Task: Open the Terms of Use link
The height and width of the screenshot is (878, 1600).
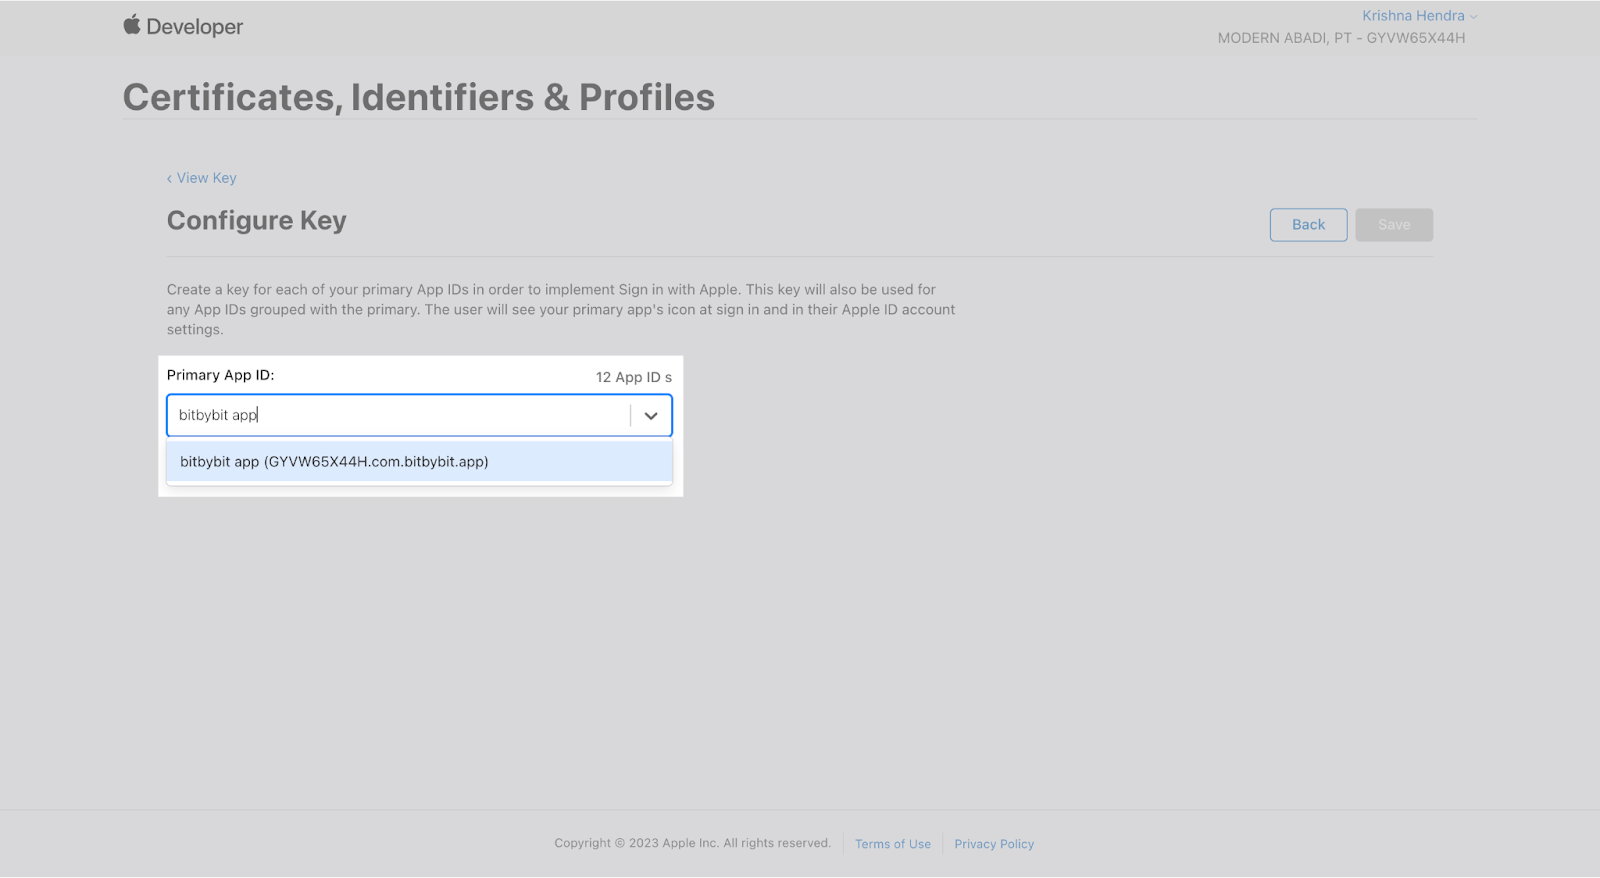Action: click(893, 844)
